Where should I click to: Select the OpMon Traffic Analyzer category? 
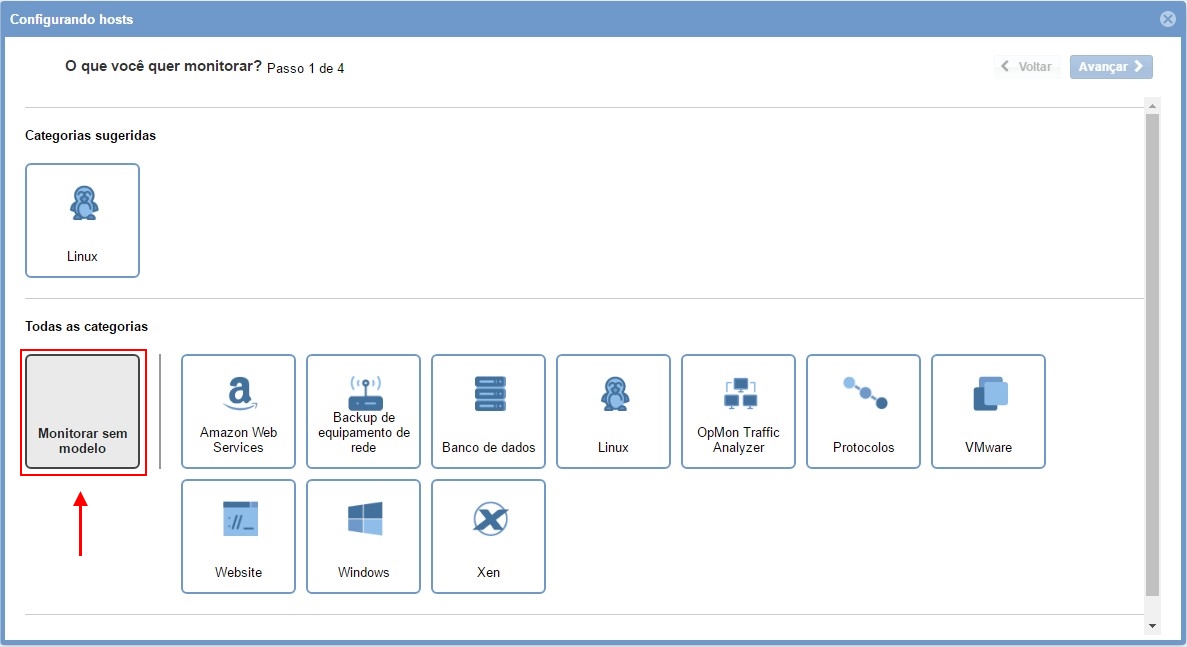(x=738, y=411)
